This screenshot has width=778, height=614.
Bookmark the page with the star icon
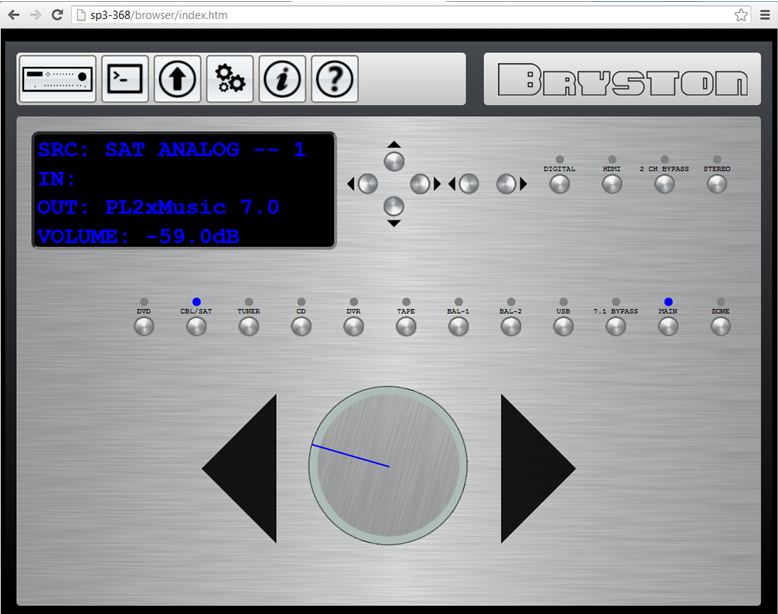(x=741, y=15)
